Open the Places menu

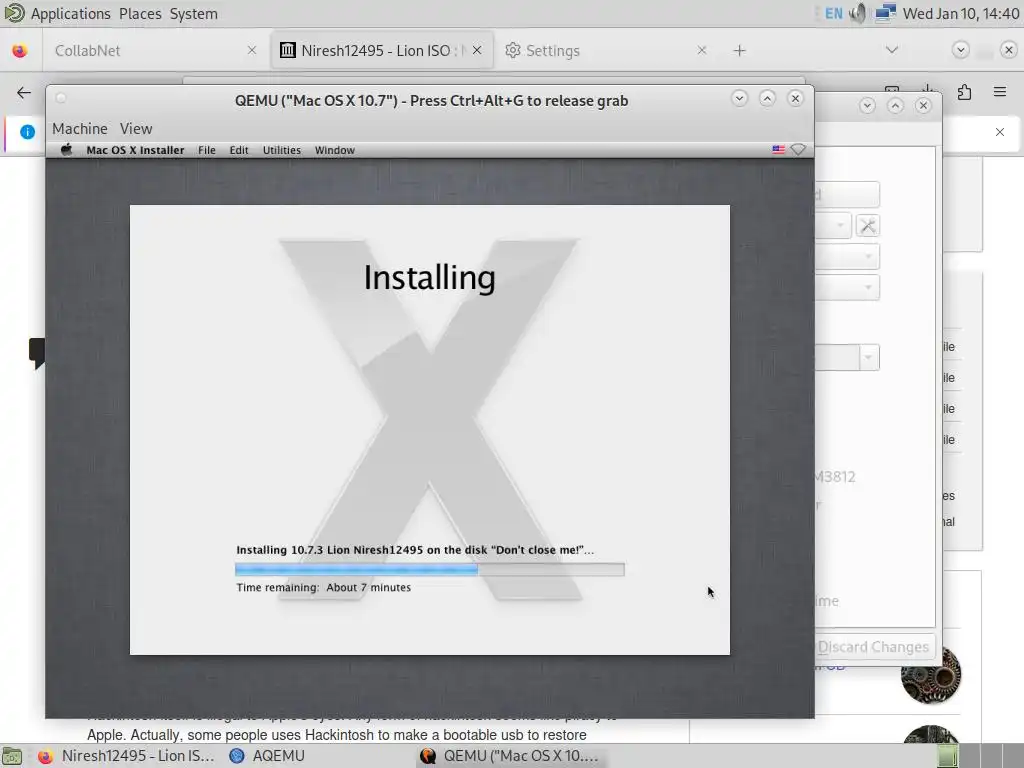(x=140, y=14)
